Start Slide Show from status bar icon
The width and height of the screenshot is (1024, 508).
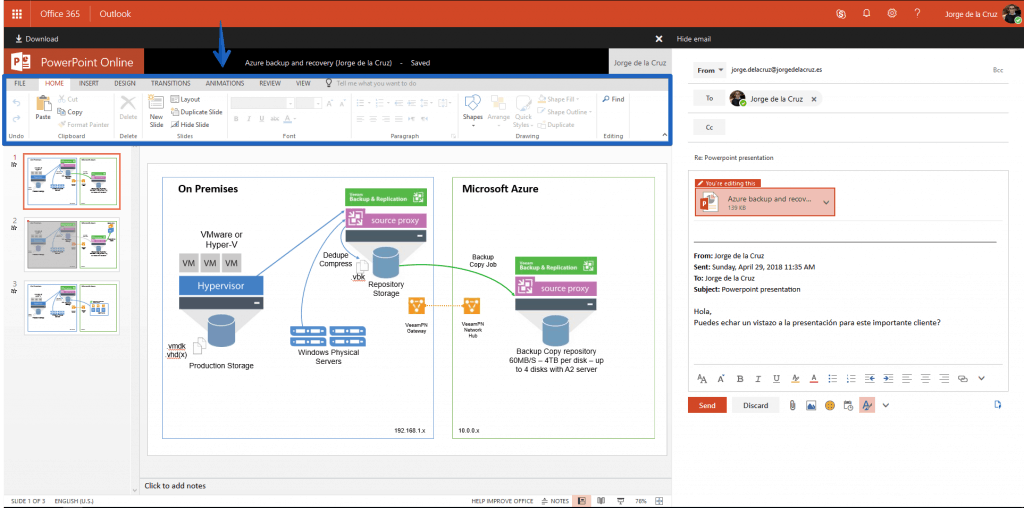[620, 501]
